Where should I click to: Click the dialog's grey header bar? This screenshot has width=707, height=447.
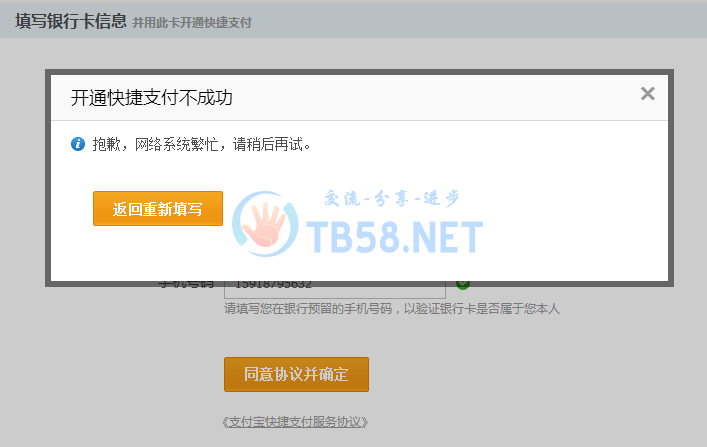pos(359,98)
